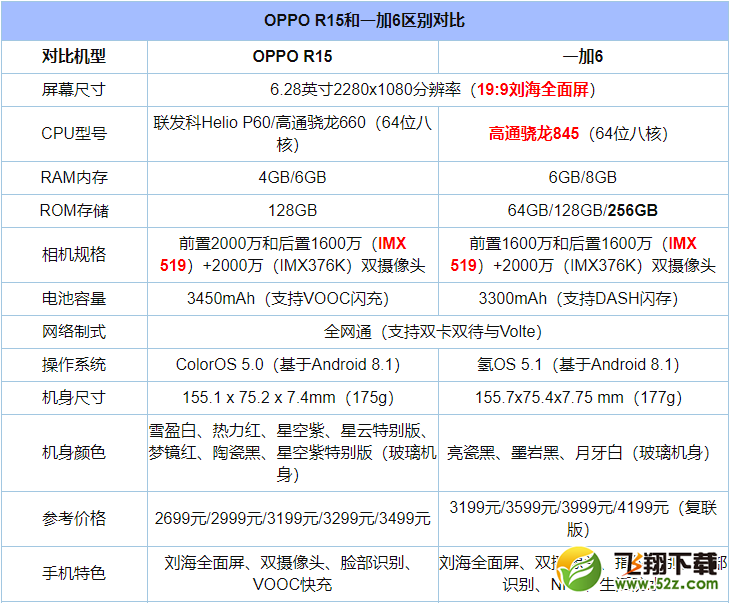This screenshot has width=730, height=603.
Task: Click the cell starting '前置1600万和后置1600万'
Action: coord(583,255)
